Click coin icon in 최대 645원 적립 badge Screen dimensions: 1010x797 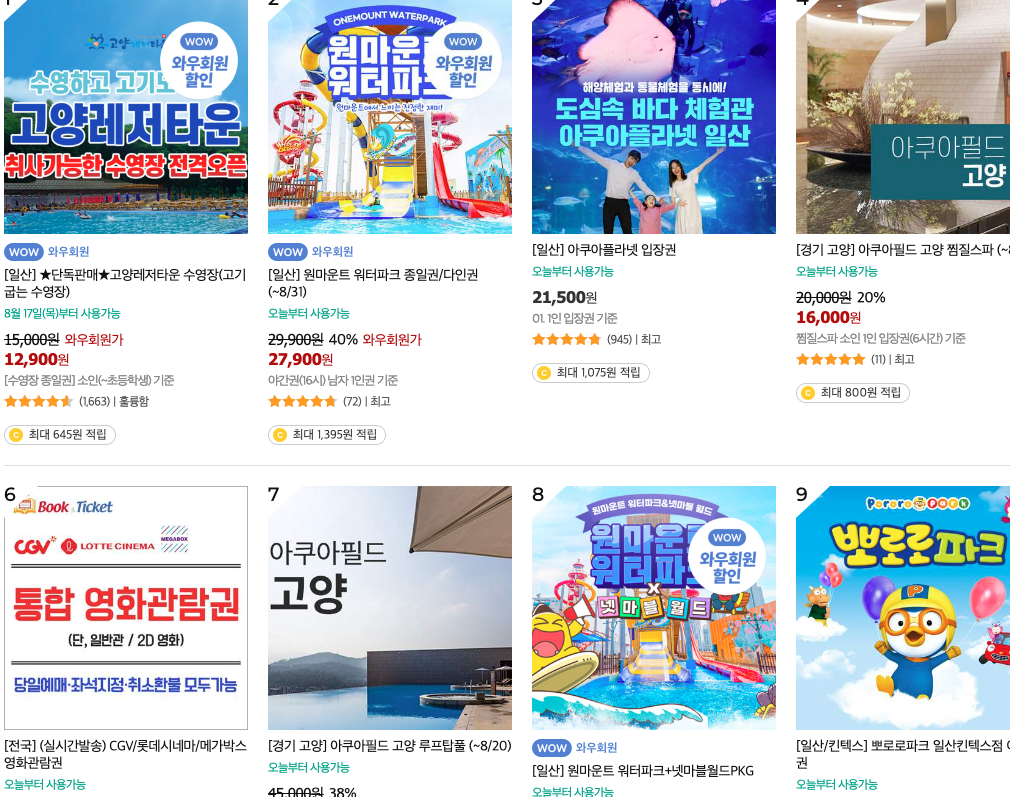coord(16,435)
